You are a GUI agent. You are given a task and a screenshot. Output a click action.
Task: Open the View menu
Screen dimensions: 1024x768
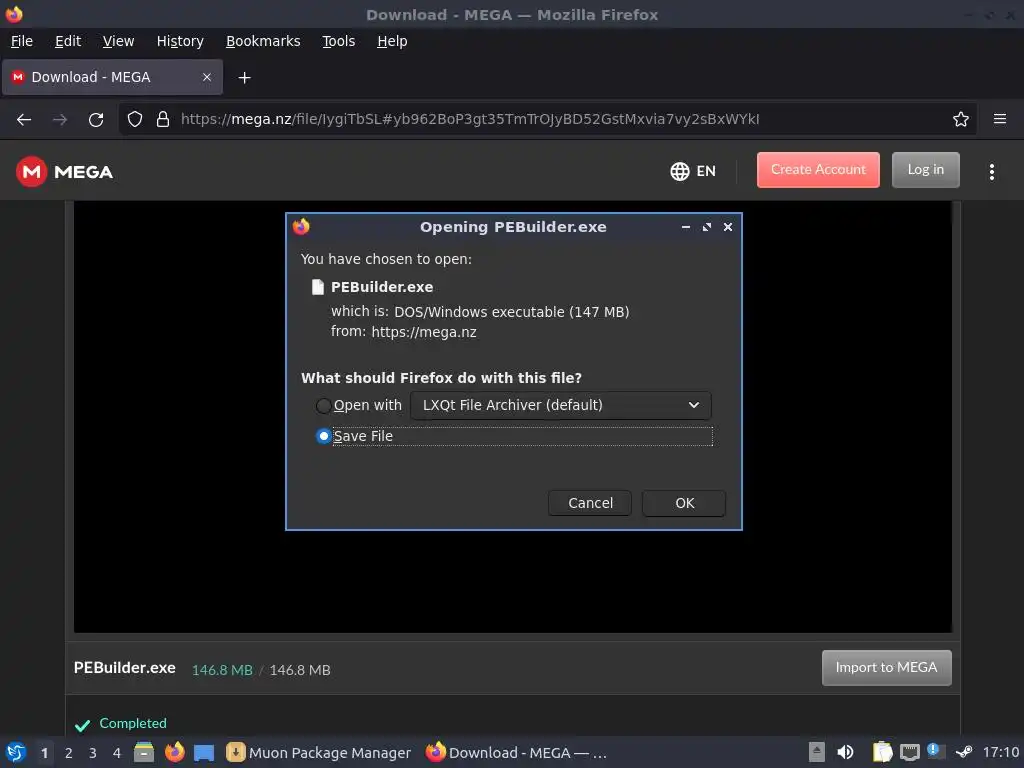[118, 41]
